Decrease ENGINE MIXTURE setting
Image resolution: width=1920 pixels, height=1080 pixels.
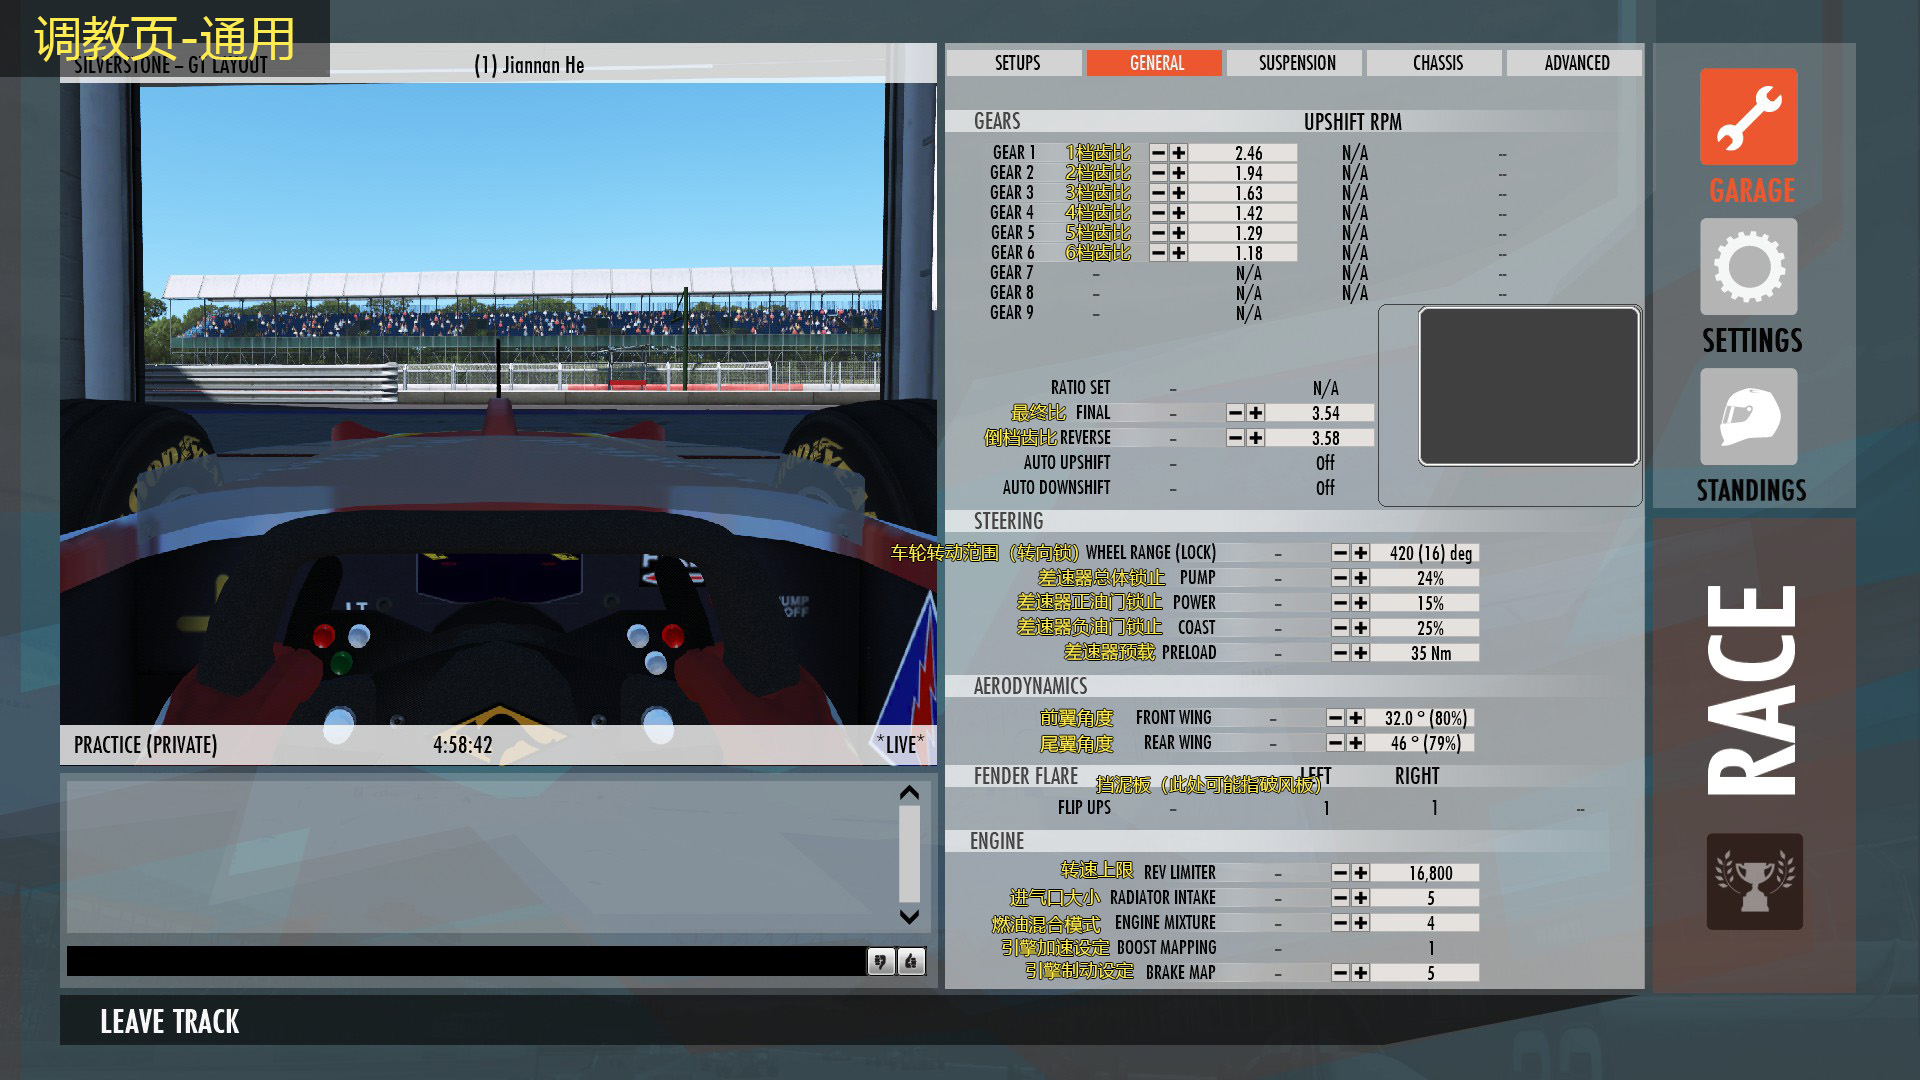pos(1340,923)
